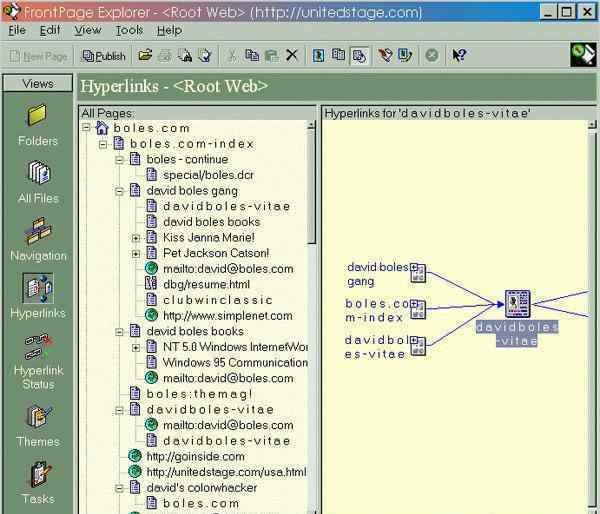Toggle Repeated Hyperlinks button
600x514 pixels.
tap(339, 56)
